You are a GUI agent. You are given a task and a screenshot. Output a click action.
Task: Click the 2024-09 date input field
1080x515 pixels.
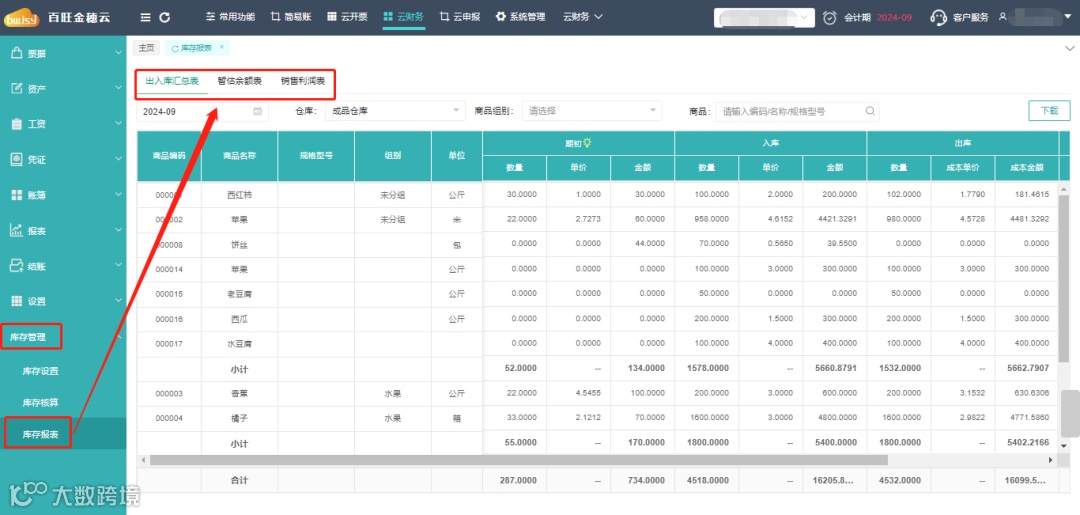click(x=202, y=111)
